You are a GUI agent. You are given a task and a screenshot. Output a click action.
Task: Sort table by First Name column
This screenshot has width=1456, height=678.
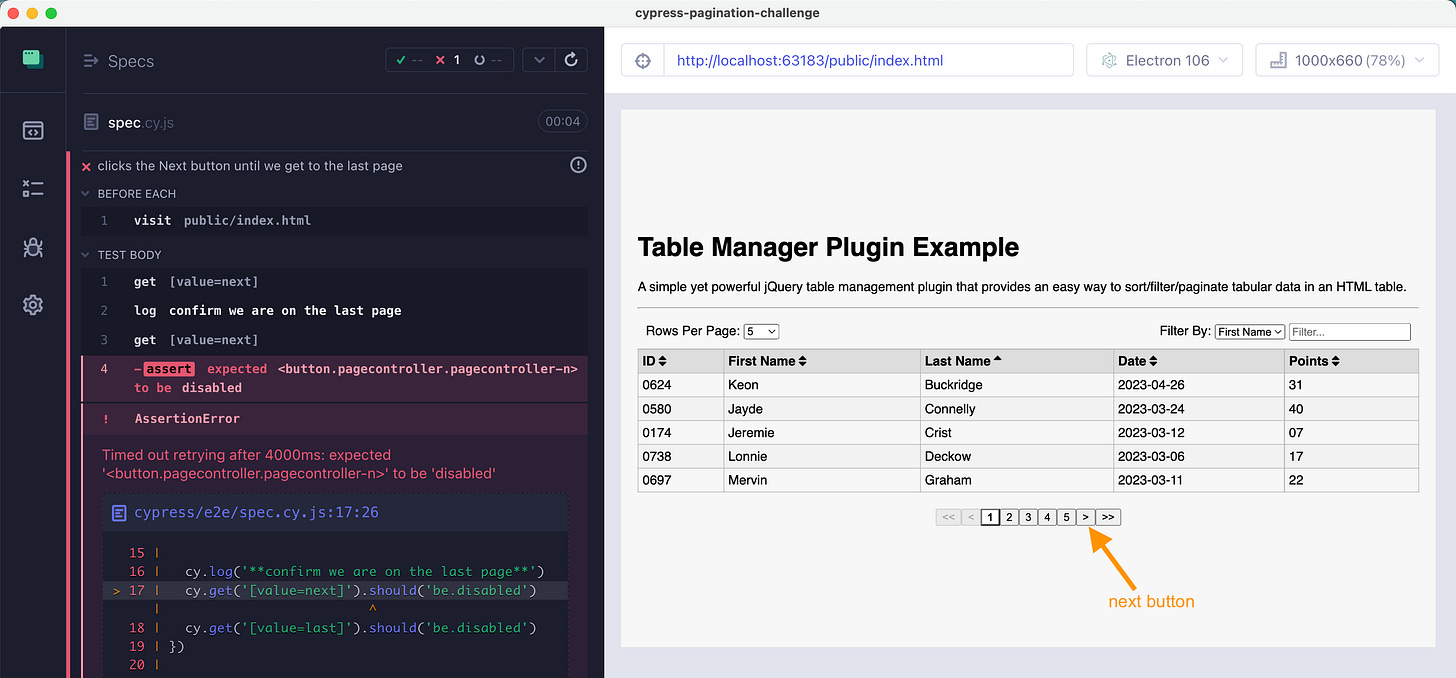point(821,361)
